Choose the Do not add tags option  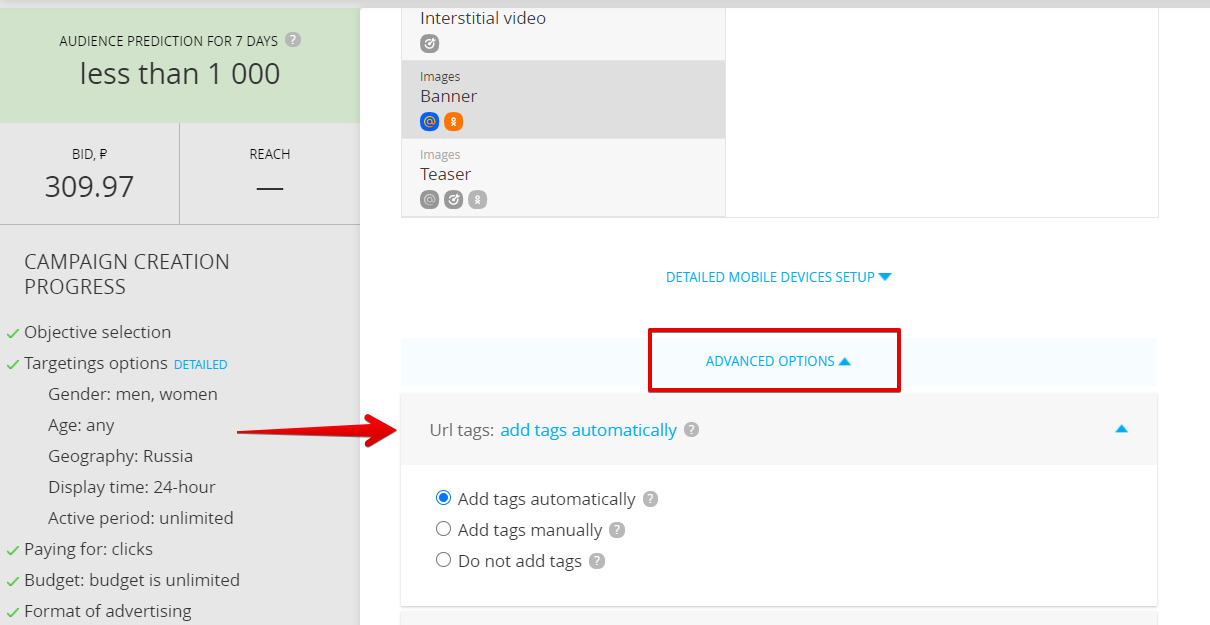point(444,560)
